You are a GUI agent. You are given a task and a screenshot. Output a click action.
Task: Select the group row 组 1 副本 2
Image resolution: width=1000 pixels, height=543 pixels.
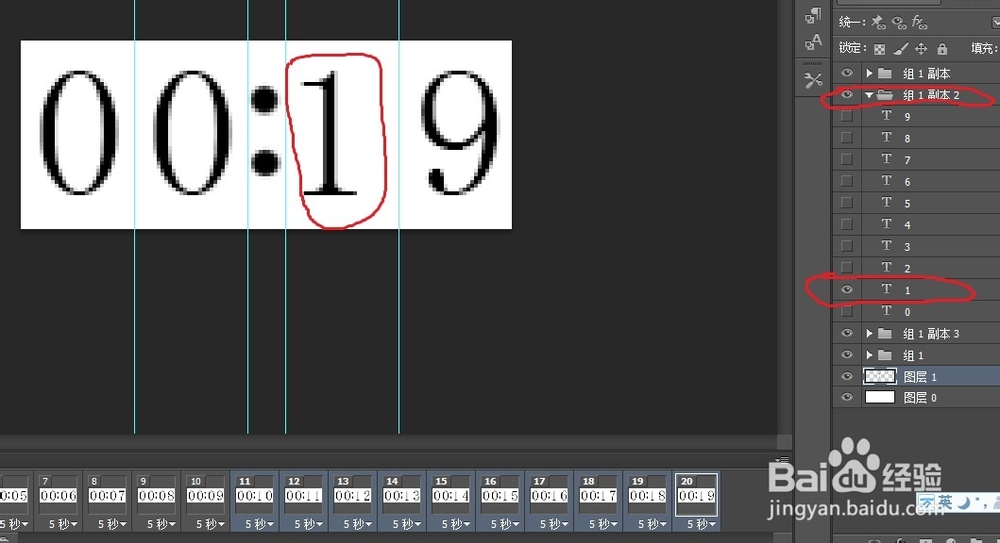pyautogui.click(x=916, y=95)
